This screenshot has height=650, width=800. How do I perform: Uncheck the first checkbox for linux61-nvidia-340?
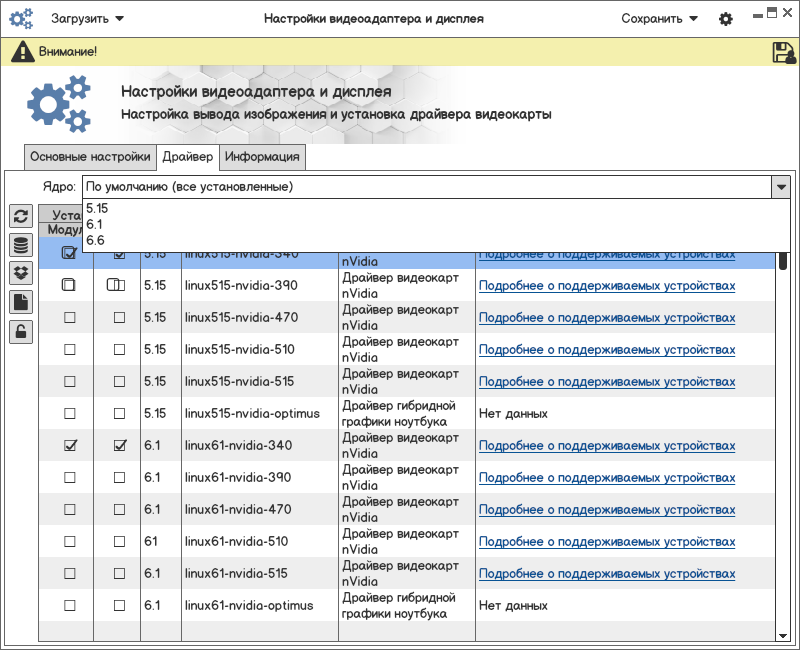pos(69,446)
